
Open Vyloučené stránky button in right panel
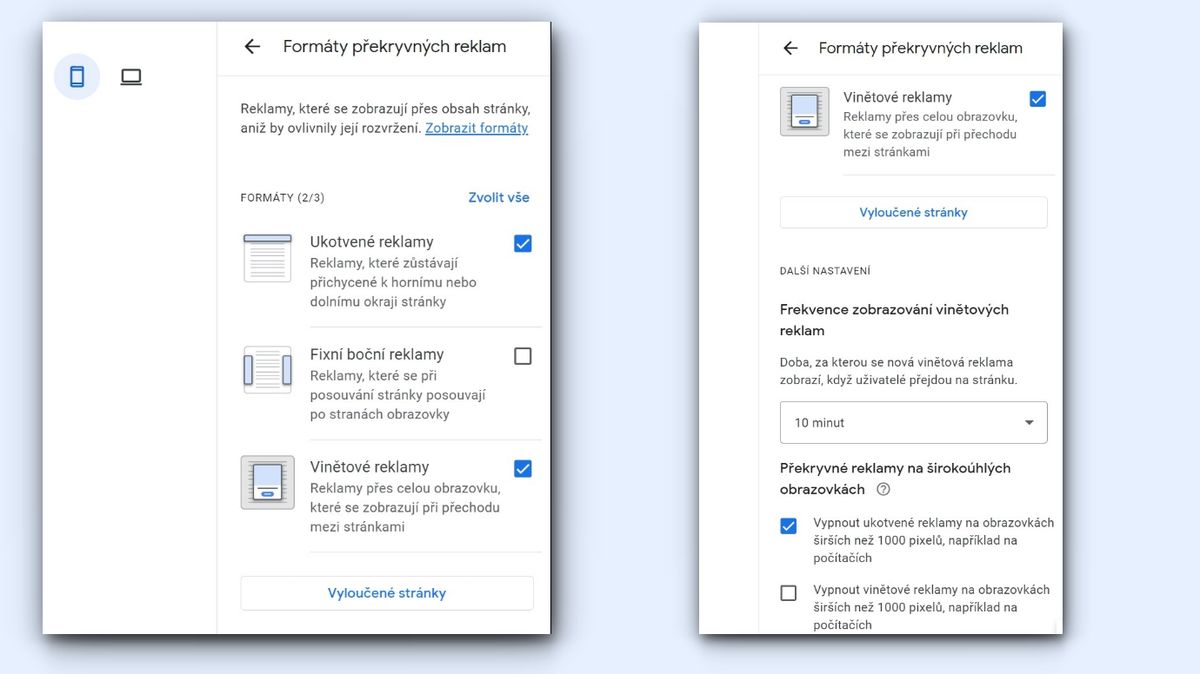click(x=913, y=212)
